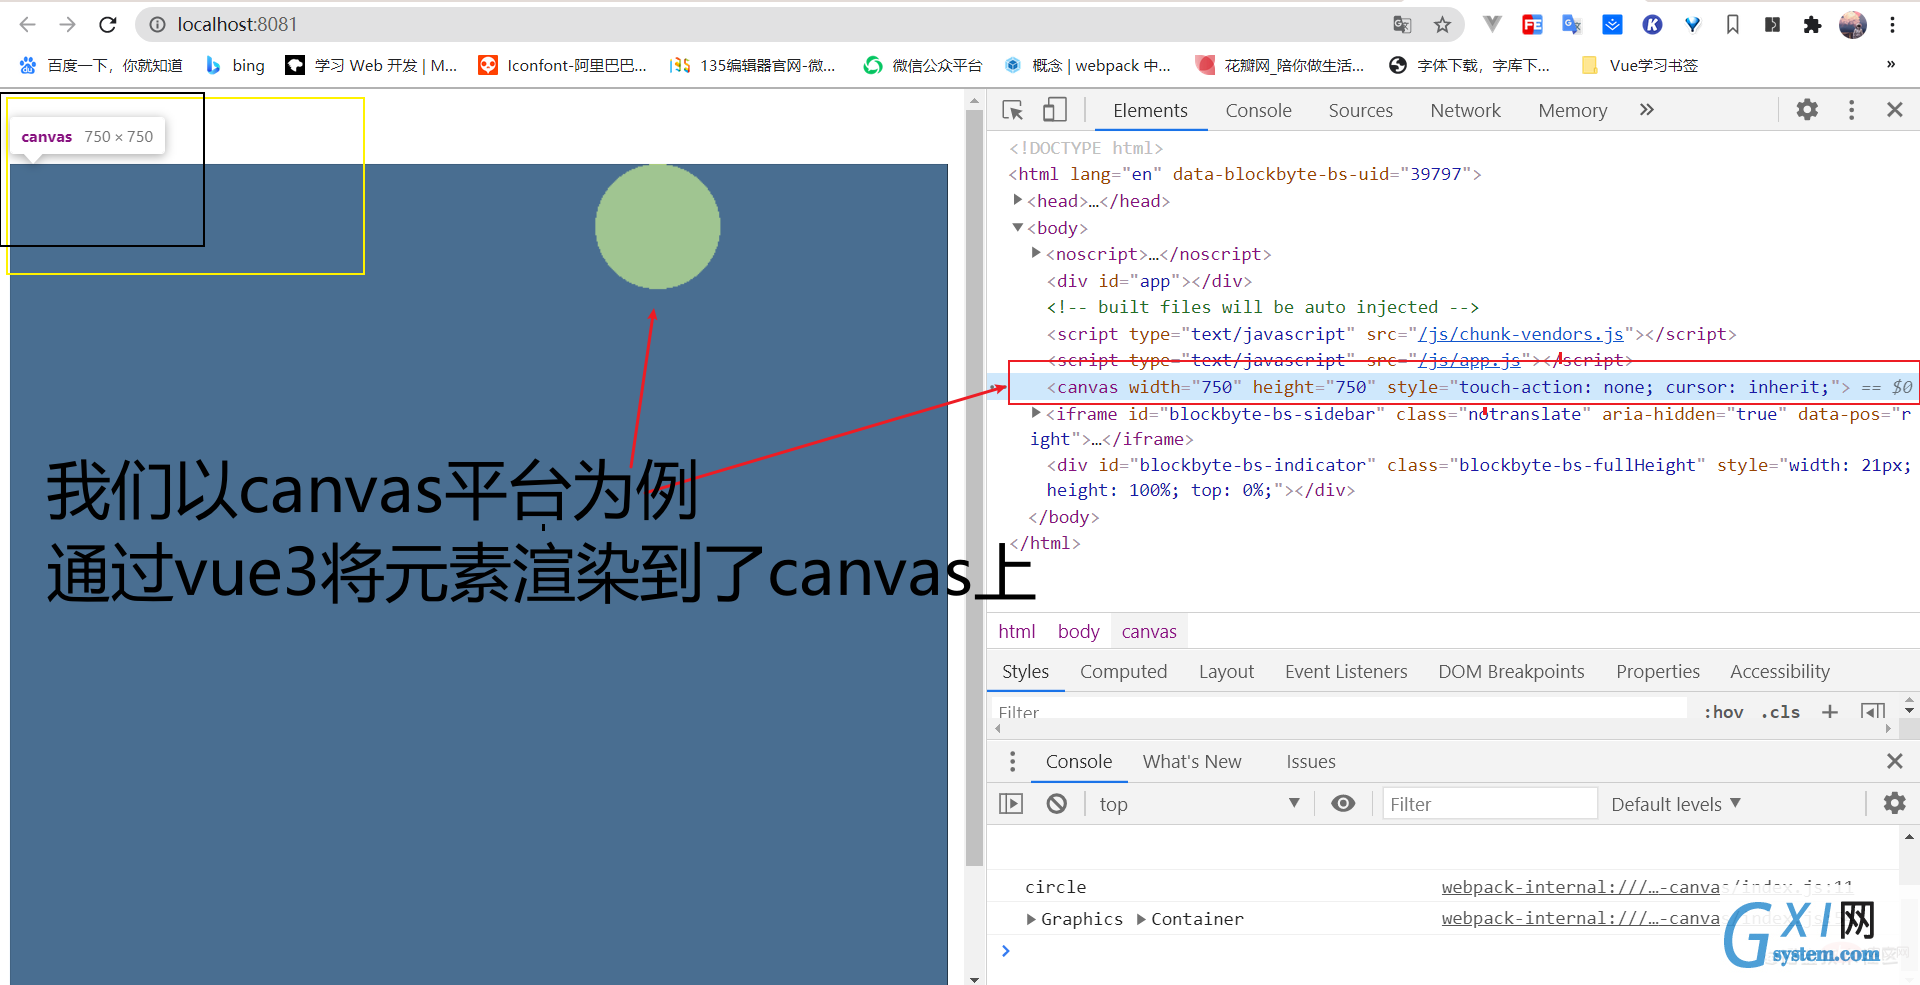Open the red FE helper extension
This screenshot has height=985, width=1920.
[x=1532, y=24]
